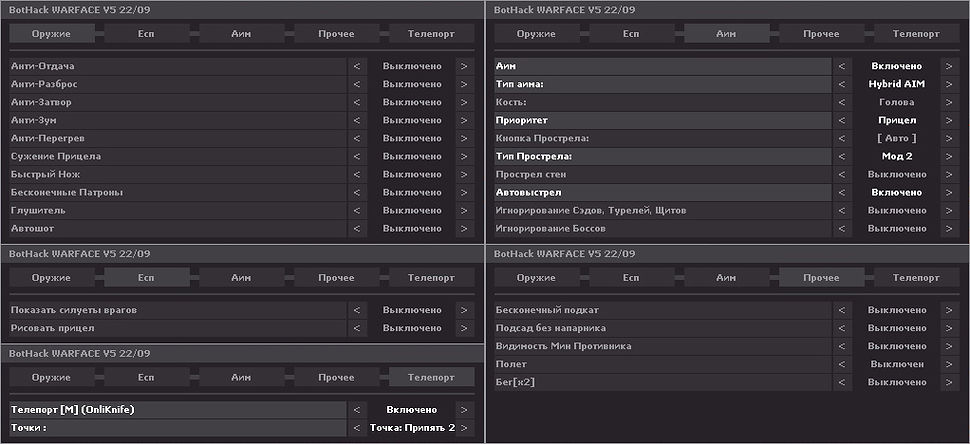This screenshot has width=970, height=444.
Task: Click the Видимость Мин Противника label
Action: [564, 346]
